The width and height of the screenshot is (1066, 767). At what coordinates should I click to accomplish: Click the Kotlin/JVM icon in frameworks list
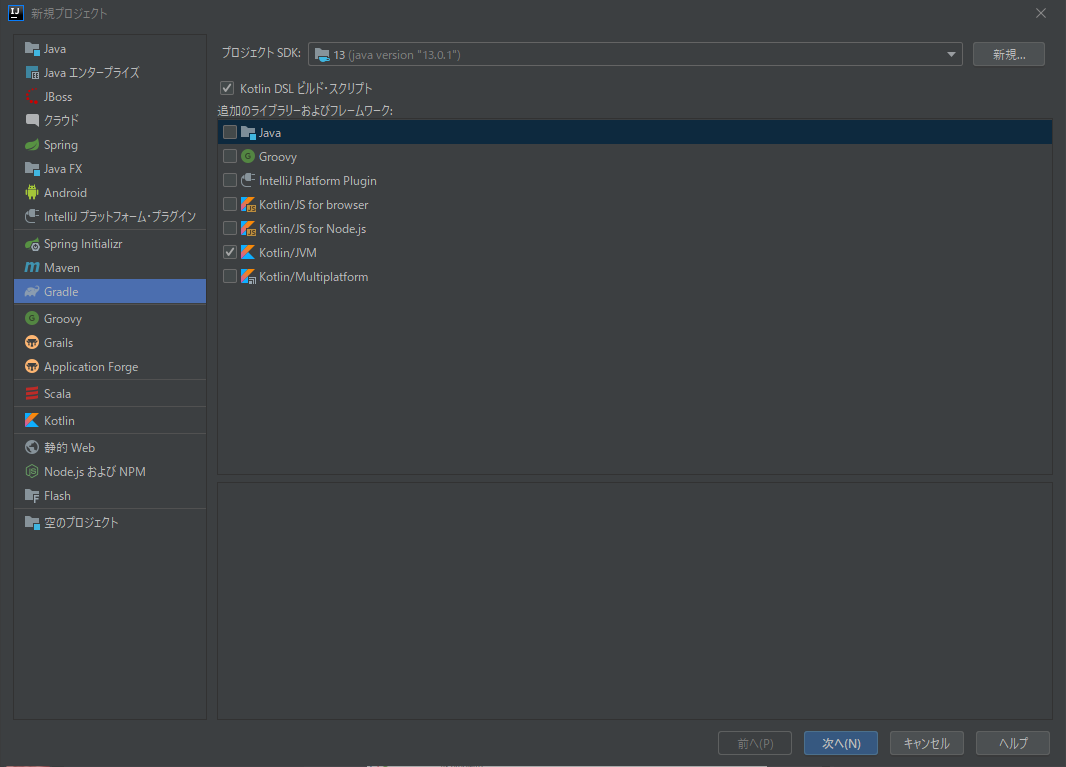tap(248, 252)
